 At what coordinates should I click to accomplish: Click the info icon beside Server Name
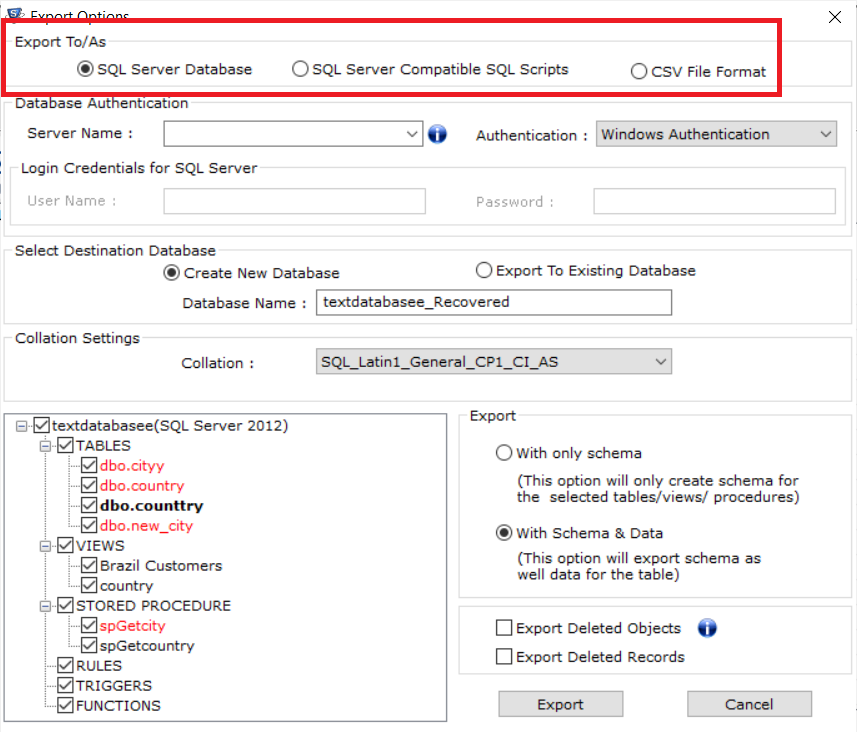[x=437, y=134]
